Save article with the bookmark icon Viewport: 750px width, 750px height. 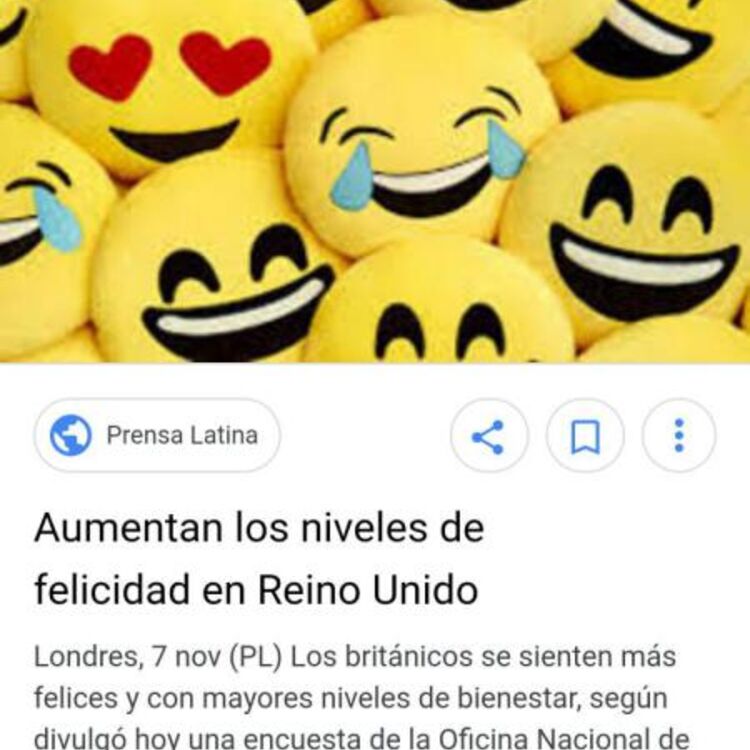[x=585, y=436]
